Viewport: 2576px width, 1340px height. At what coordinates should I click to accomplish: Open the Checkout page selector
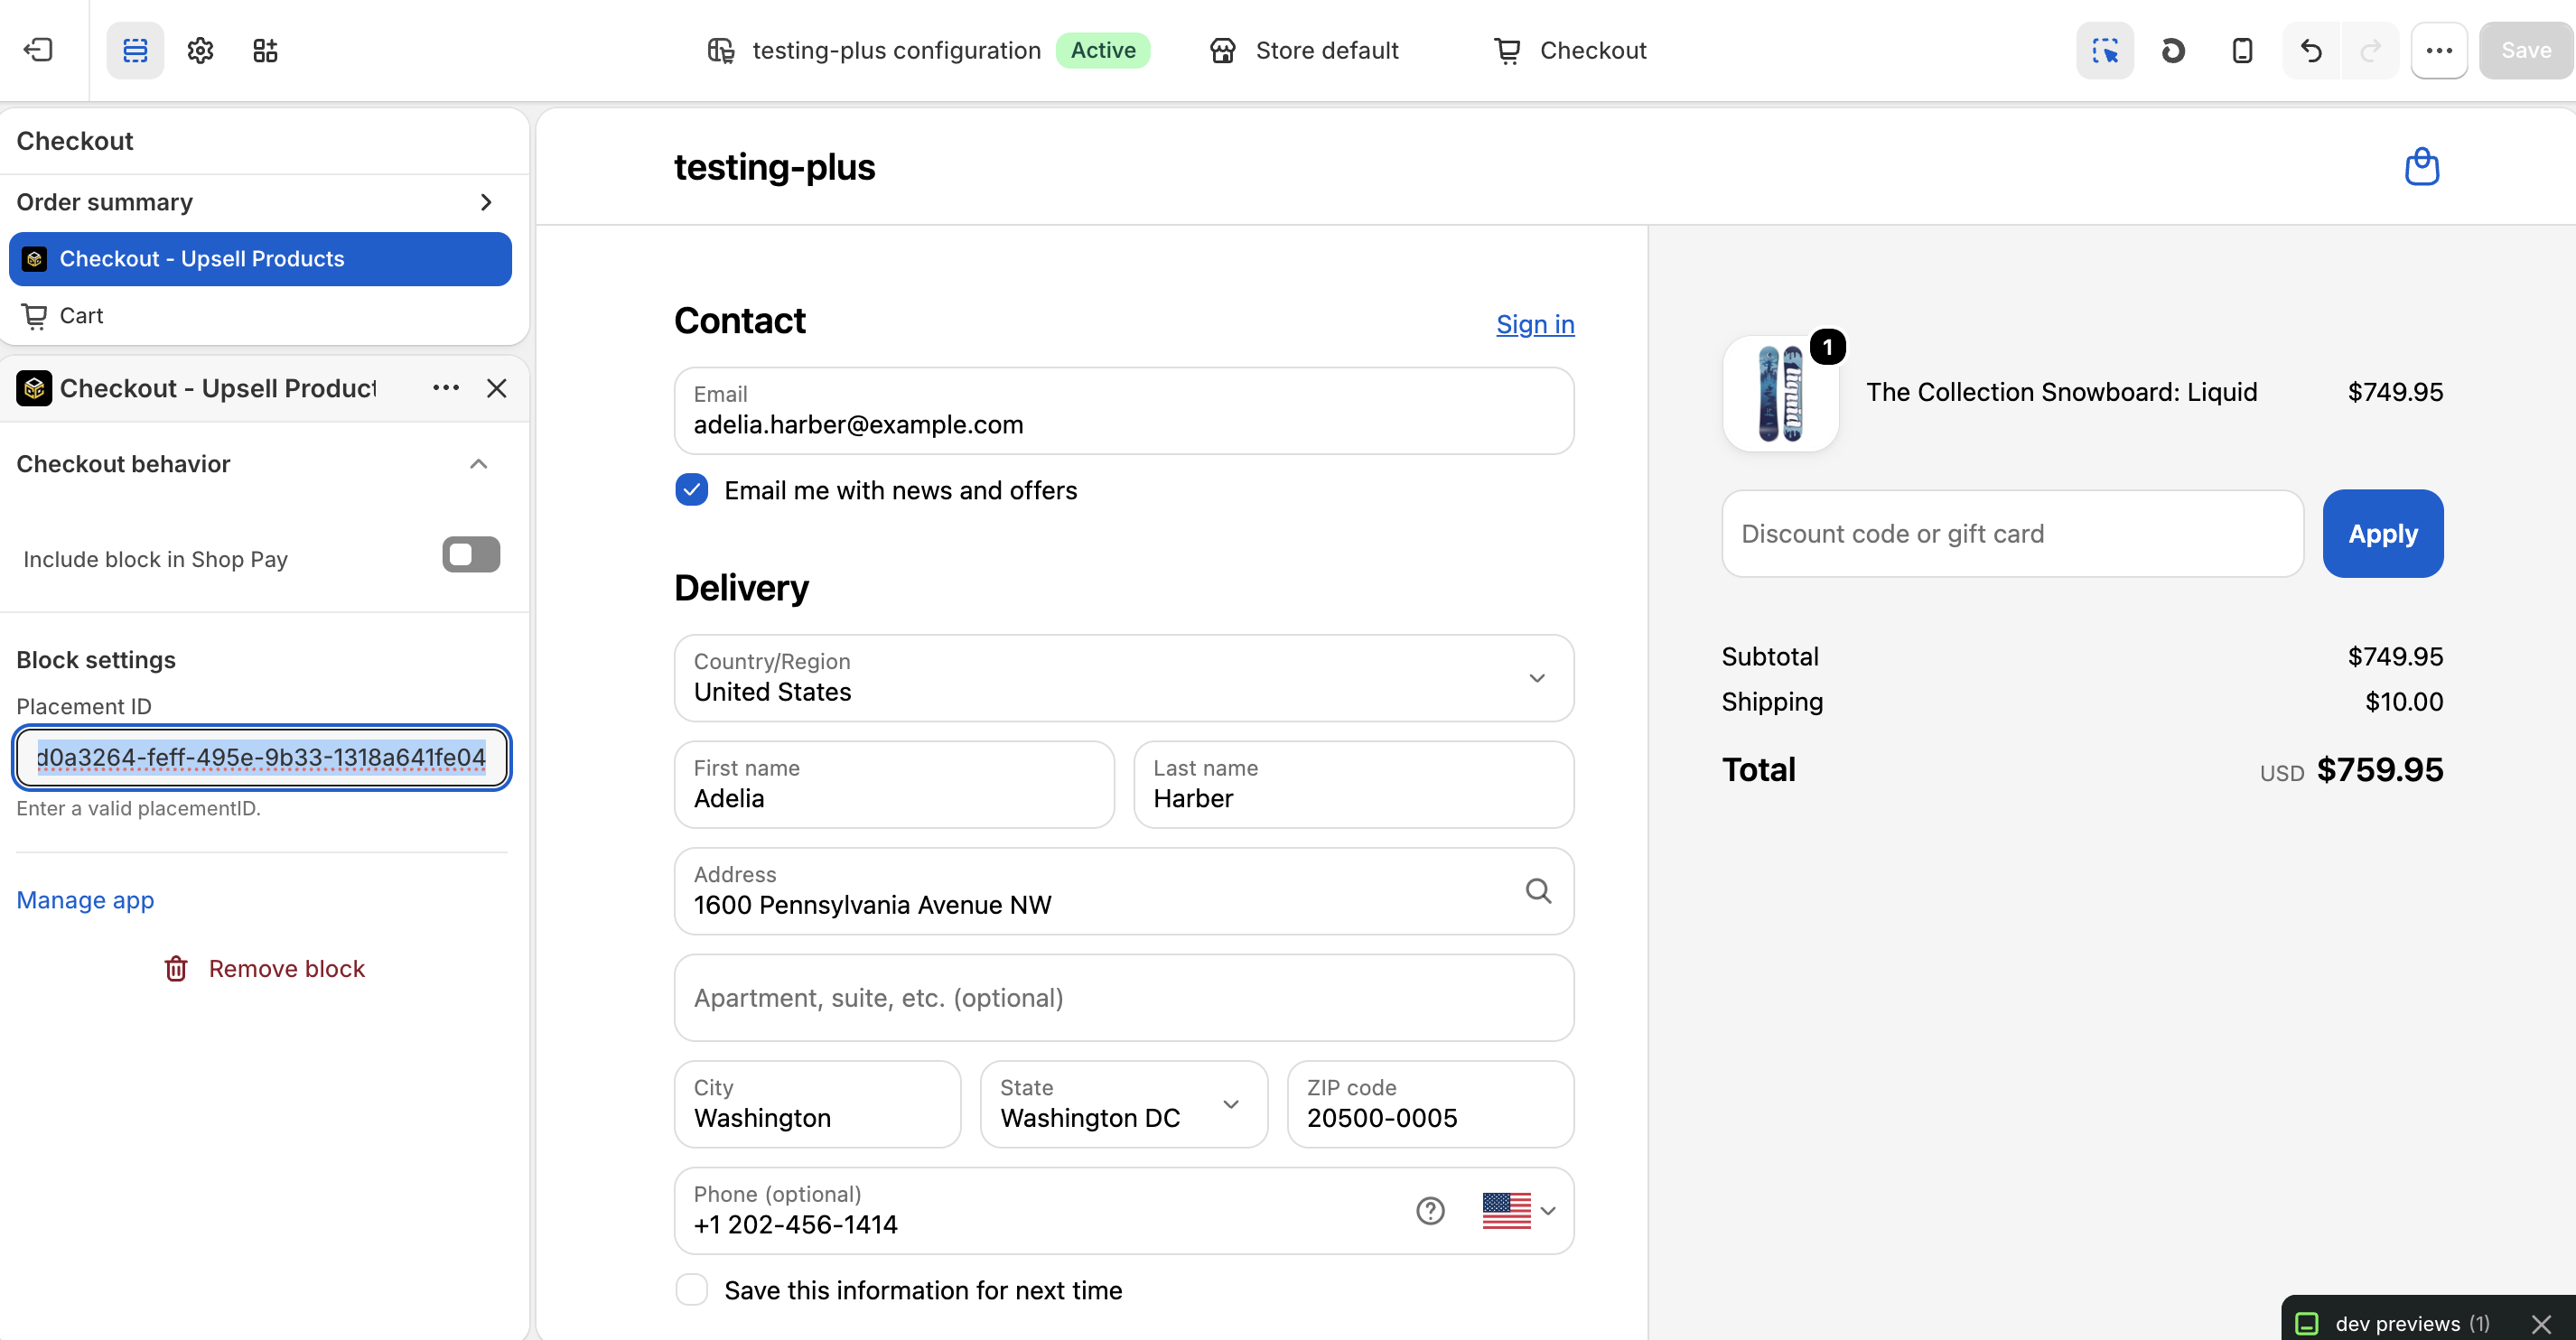(1570, 50)
